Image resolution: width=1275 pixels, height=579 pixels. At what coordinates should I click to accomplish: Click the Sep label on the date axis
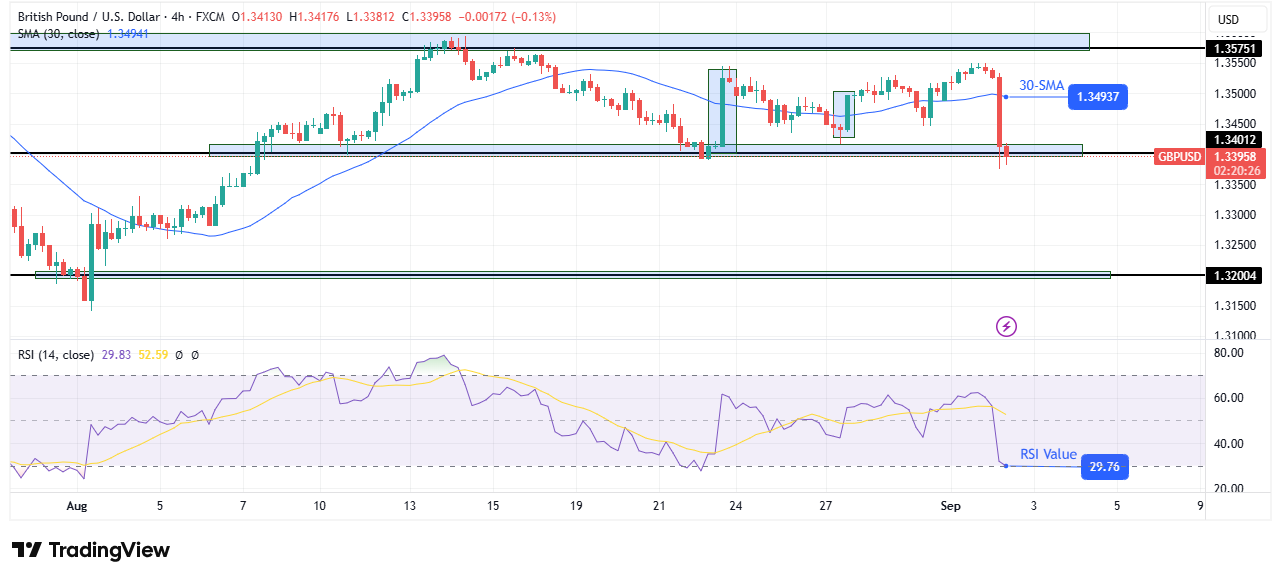(x=950, y=506)
